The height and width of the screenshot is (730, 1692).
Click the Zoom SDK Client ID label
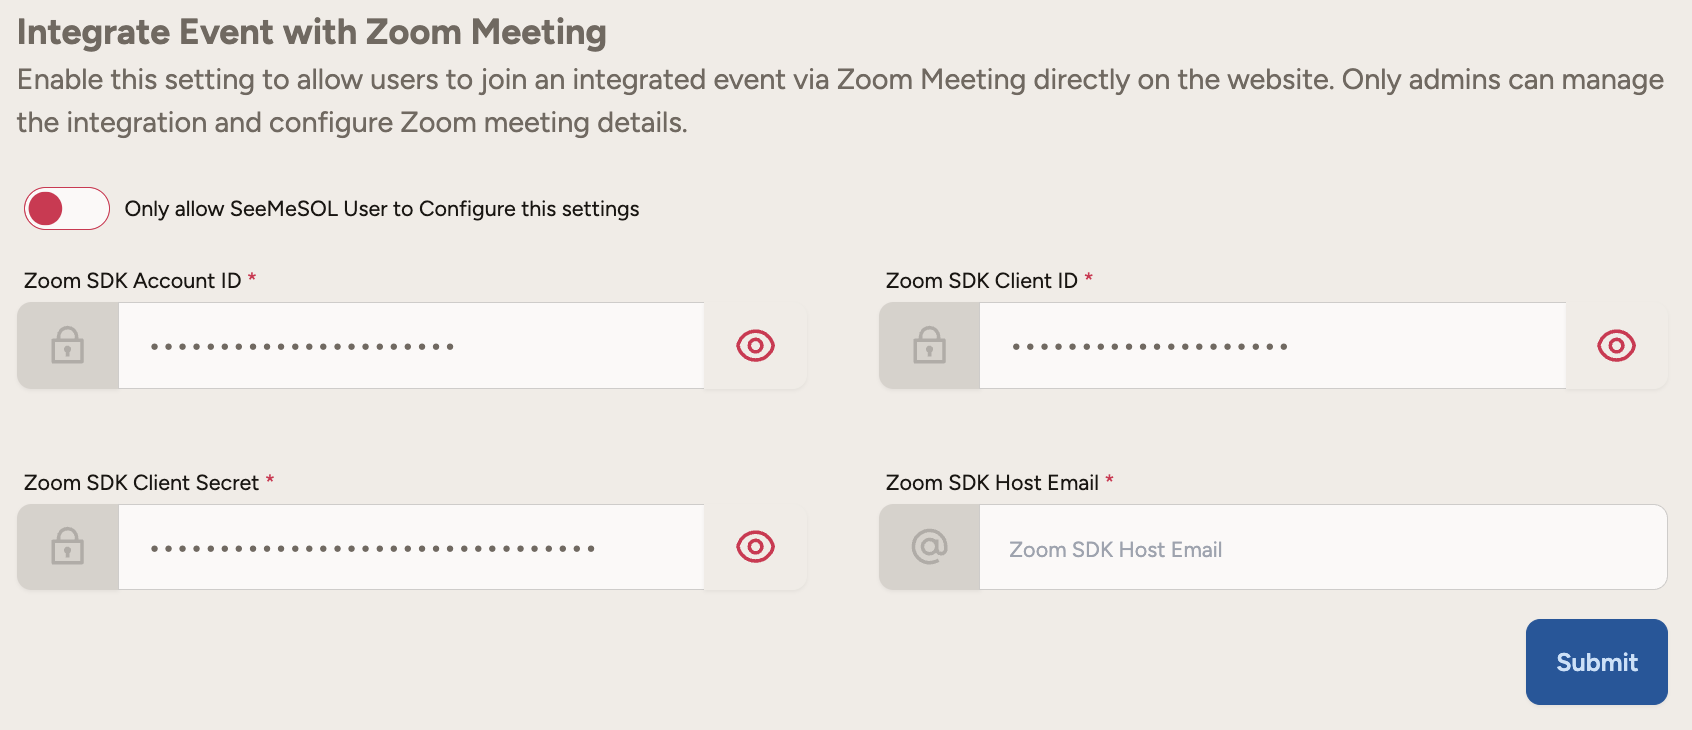[x=981, y=281]
